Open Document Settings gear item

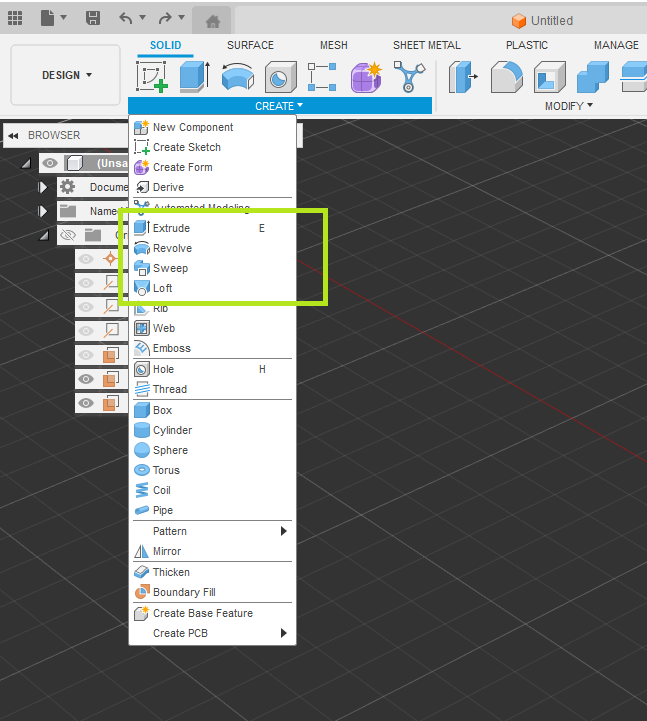[68, 187]
